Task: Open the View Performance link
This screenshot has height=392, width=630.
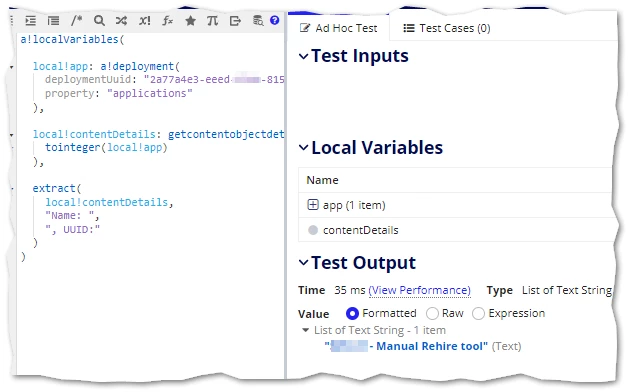Action: point(419,290)
